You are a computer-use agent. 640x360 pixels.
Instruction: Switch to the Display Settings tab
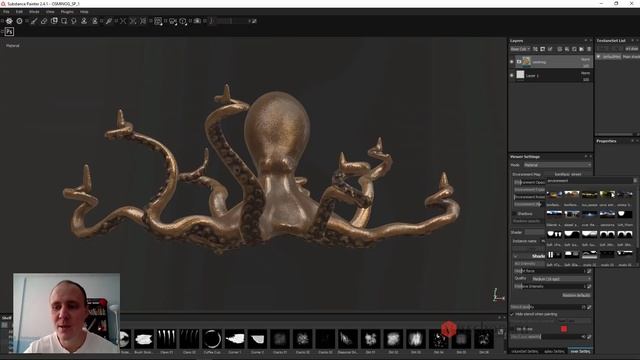pyautogui.click(x=554, y=351)
